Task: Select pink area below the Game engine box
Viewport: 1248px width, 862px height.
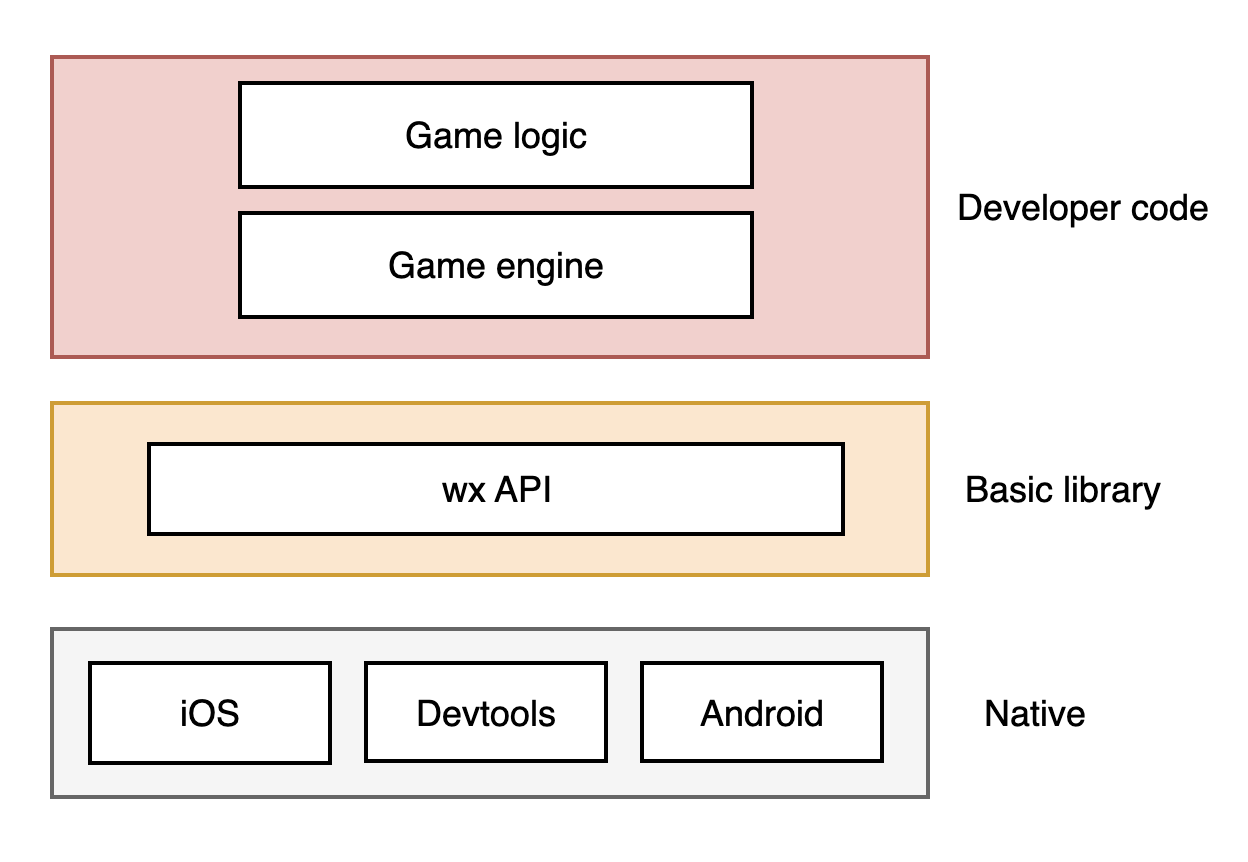Action: pyautogui.click(x=495, y=337)
